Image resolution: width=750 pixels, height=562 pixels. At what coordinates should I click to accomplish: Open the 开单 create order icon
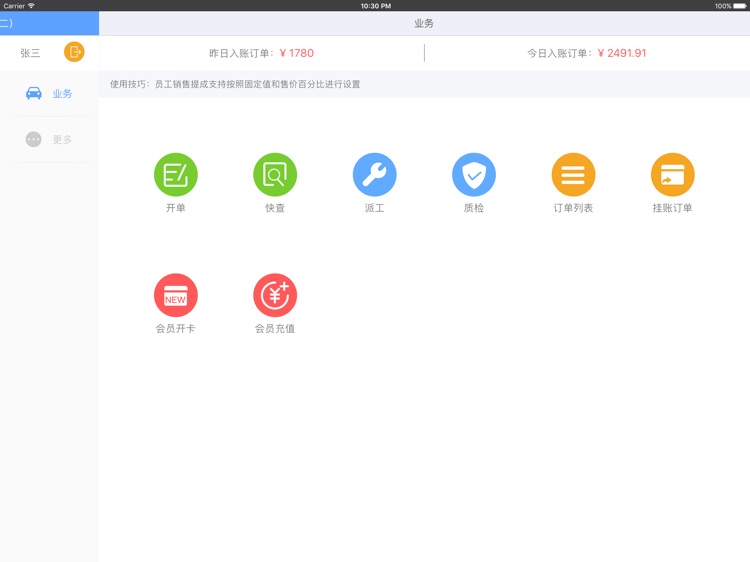coord(176,175)
